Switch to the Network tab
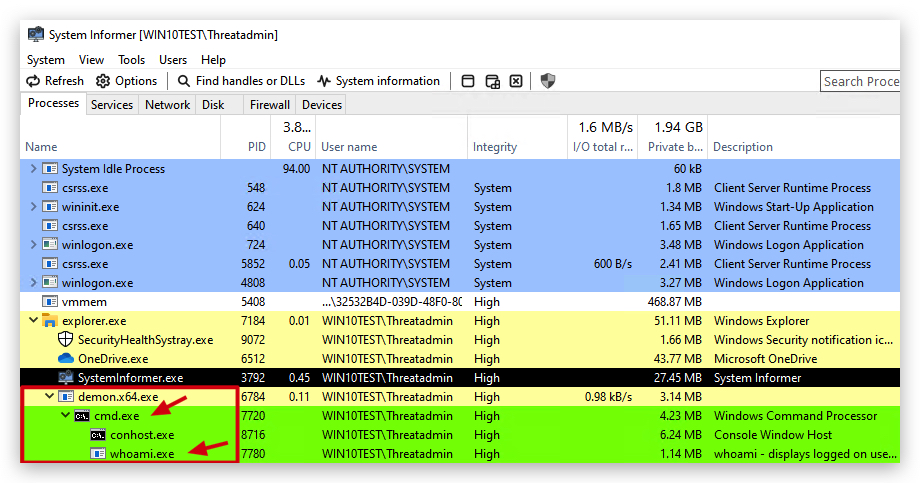Viewport: 920px width, 483px height. tap(167, 104)
